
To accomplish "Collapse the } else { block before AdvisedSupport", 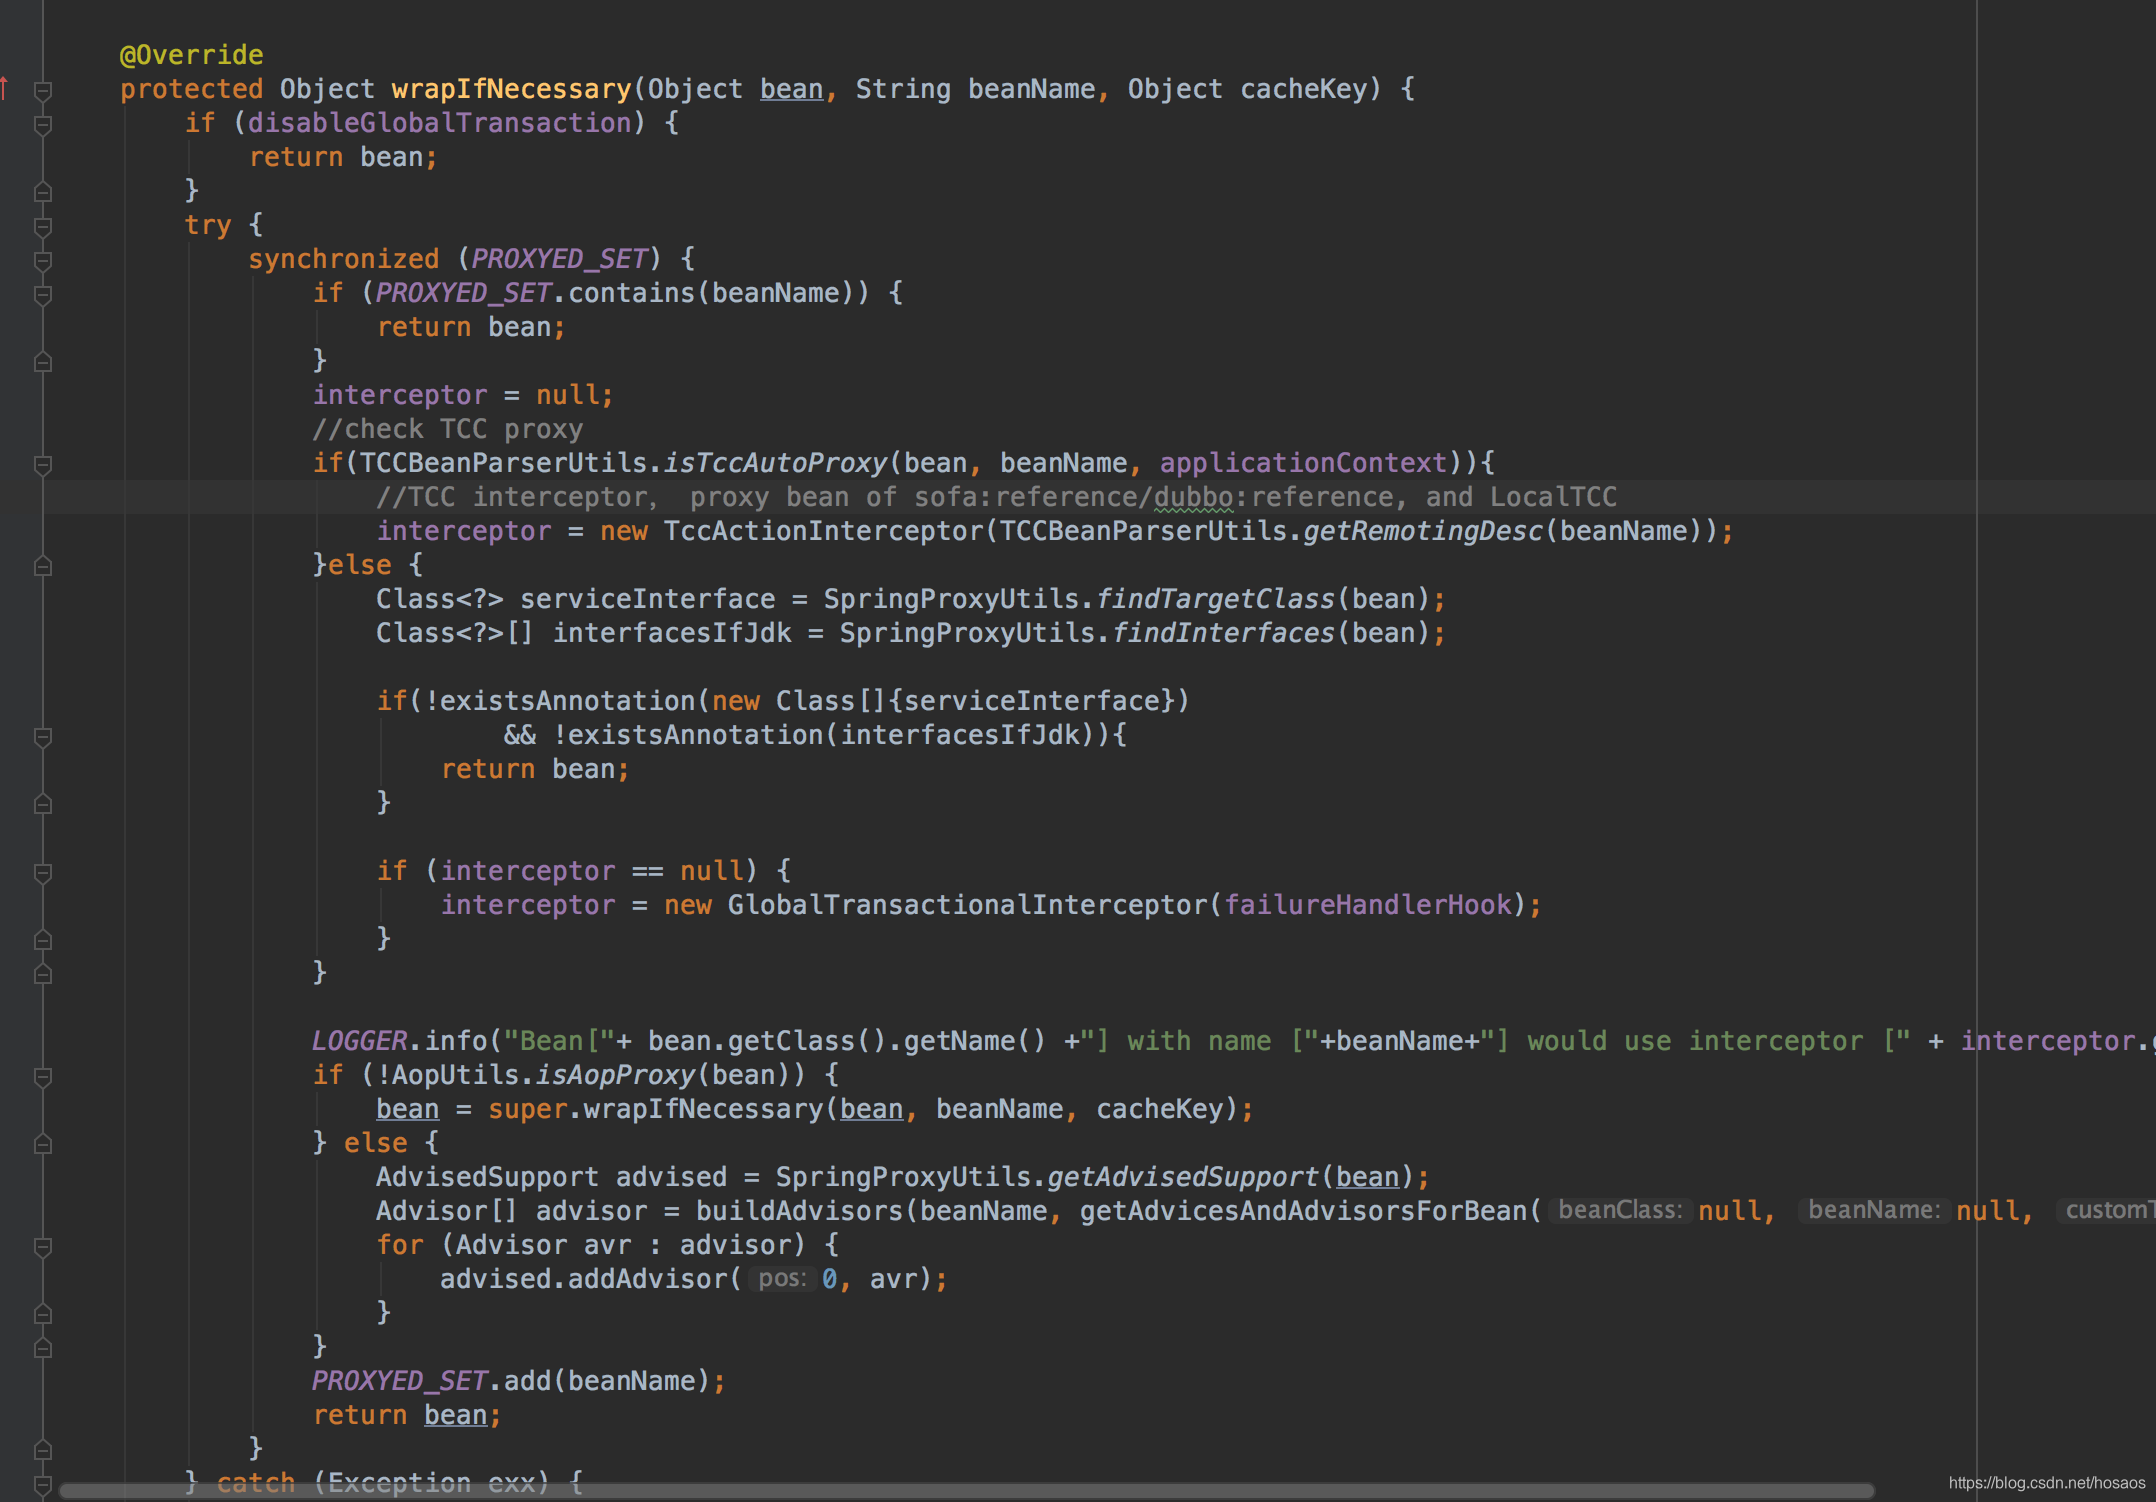I will coord(43,1144).
